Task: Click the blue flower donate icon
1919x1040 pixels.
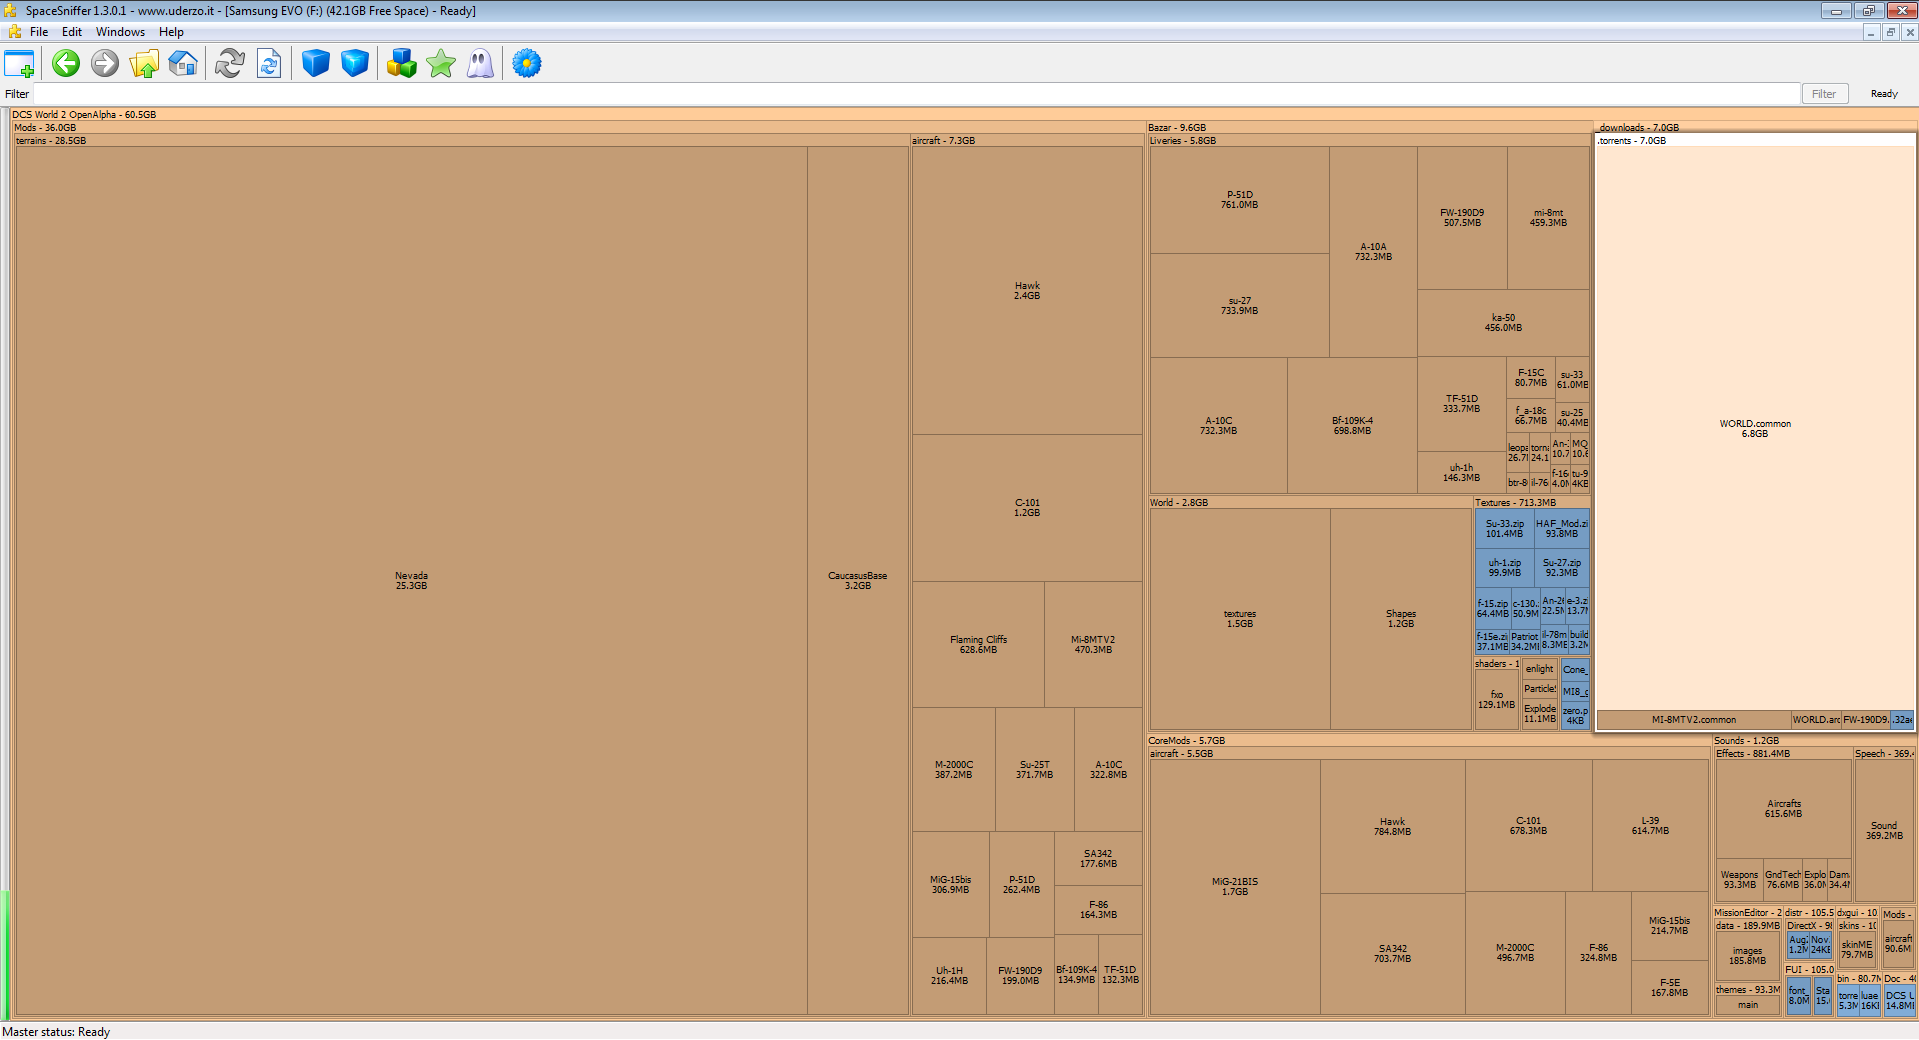Action: 527,64
